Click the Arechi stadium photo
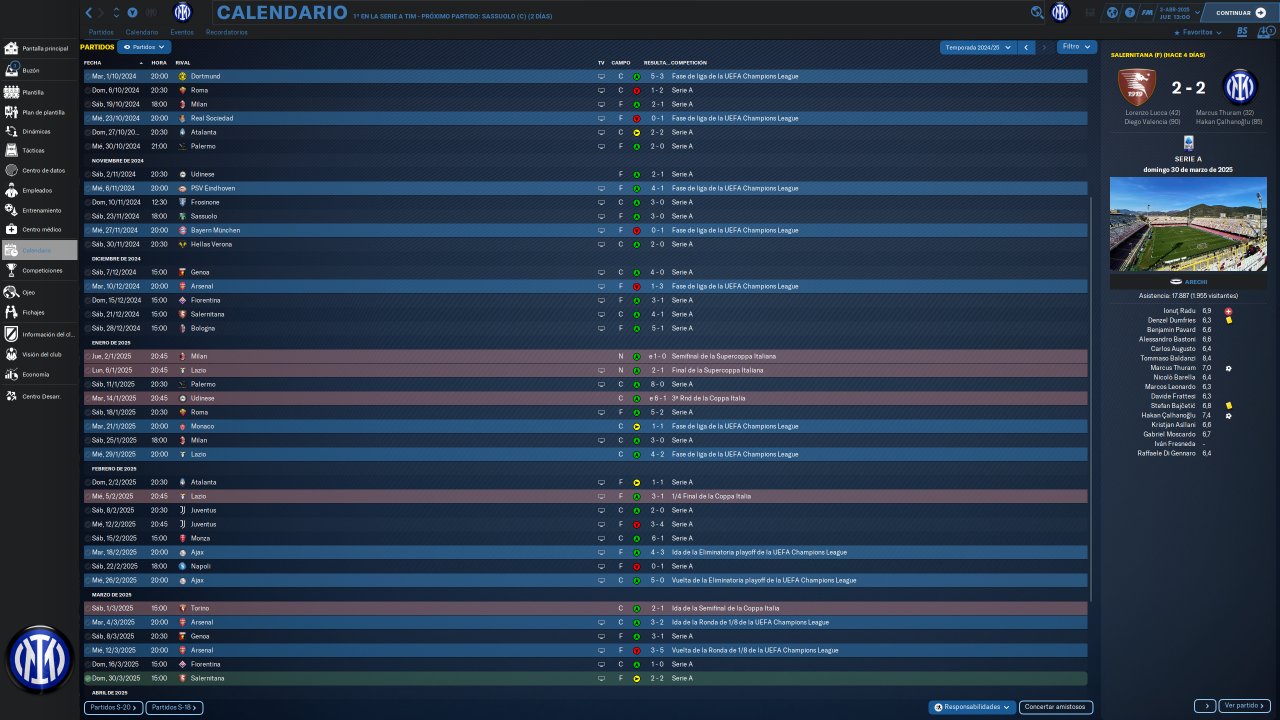The width and height of the screenshot is (1280, 720). point(1189,225)
